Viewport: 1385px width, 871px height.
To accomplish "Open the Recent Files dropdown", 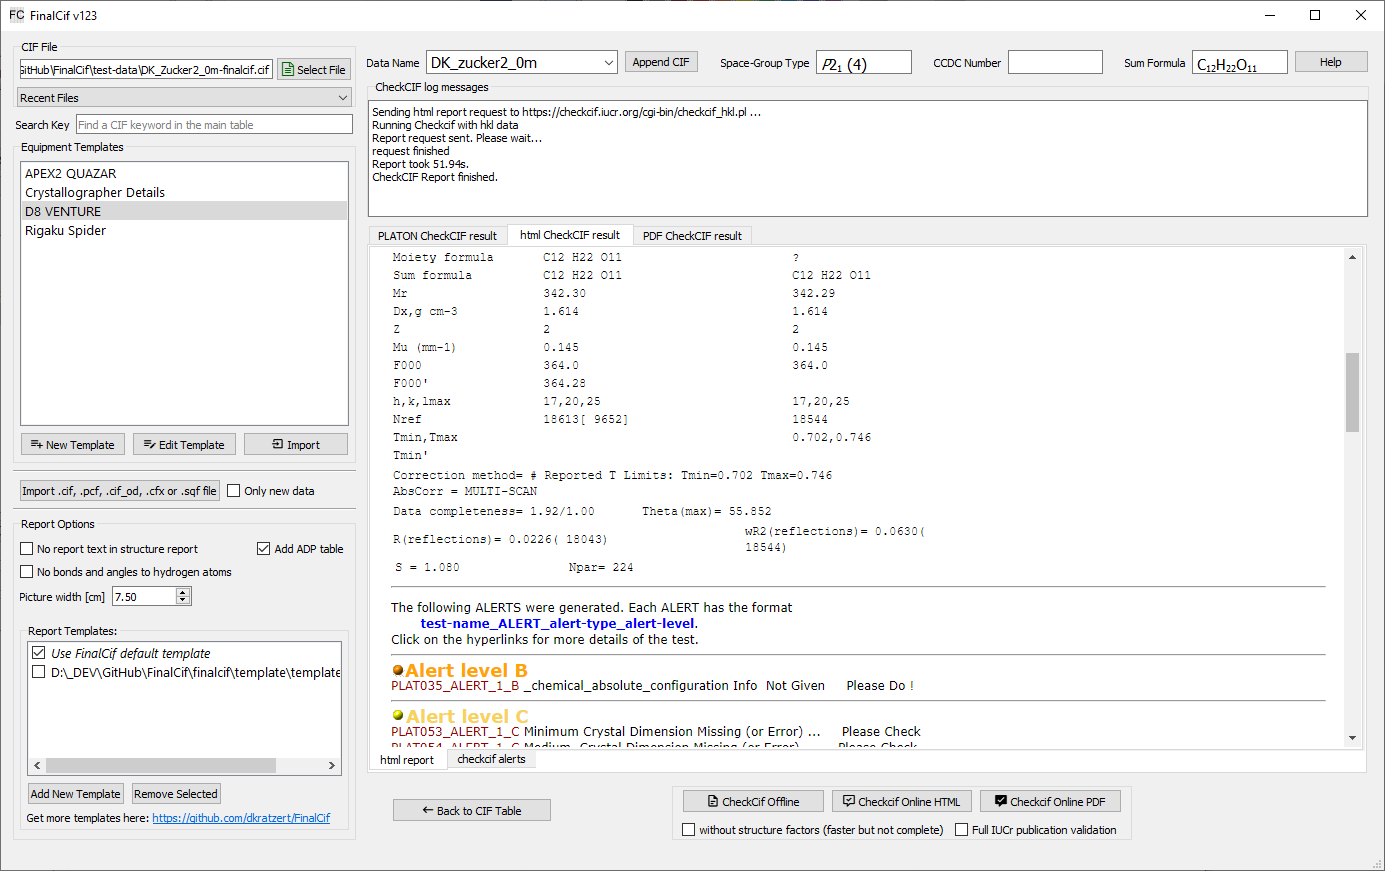I will tap(184, 98).
